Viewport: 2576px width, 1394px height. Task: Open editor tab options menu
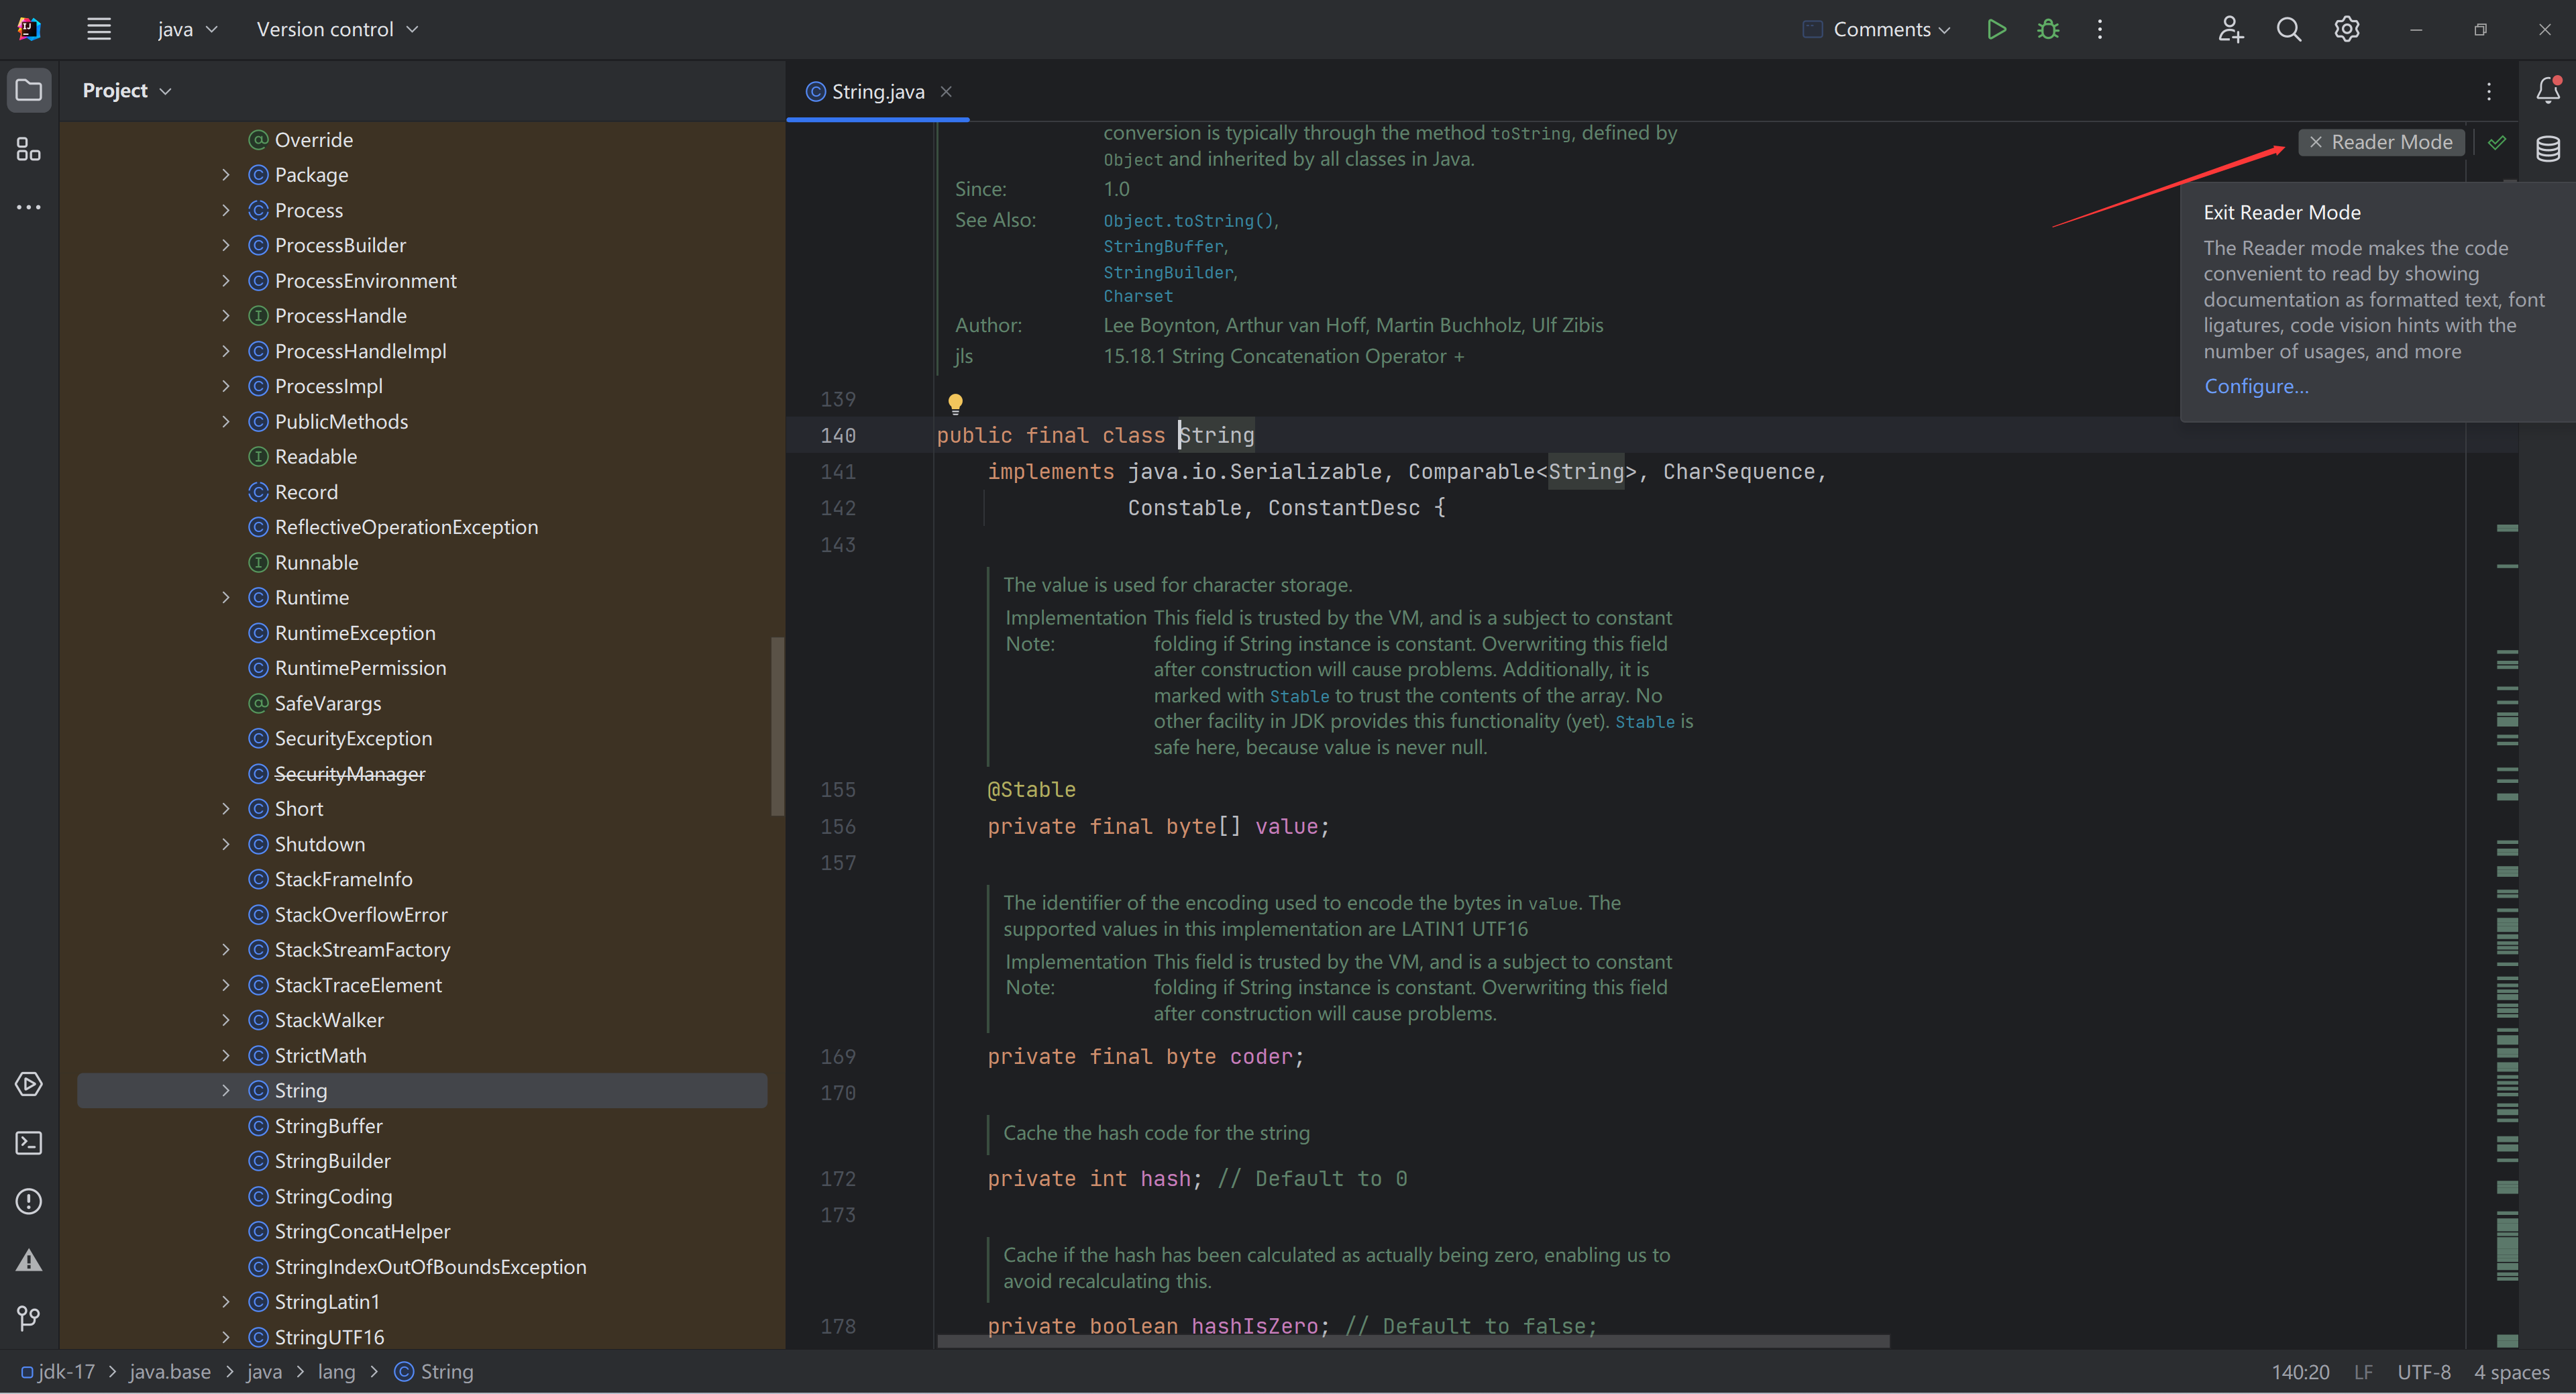point(2489,91)
